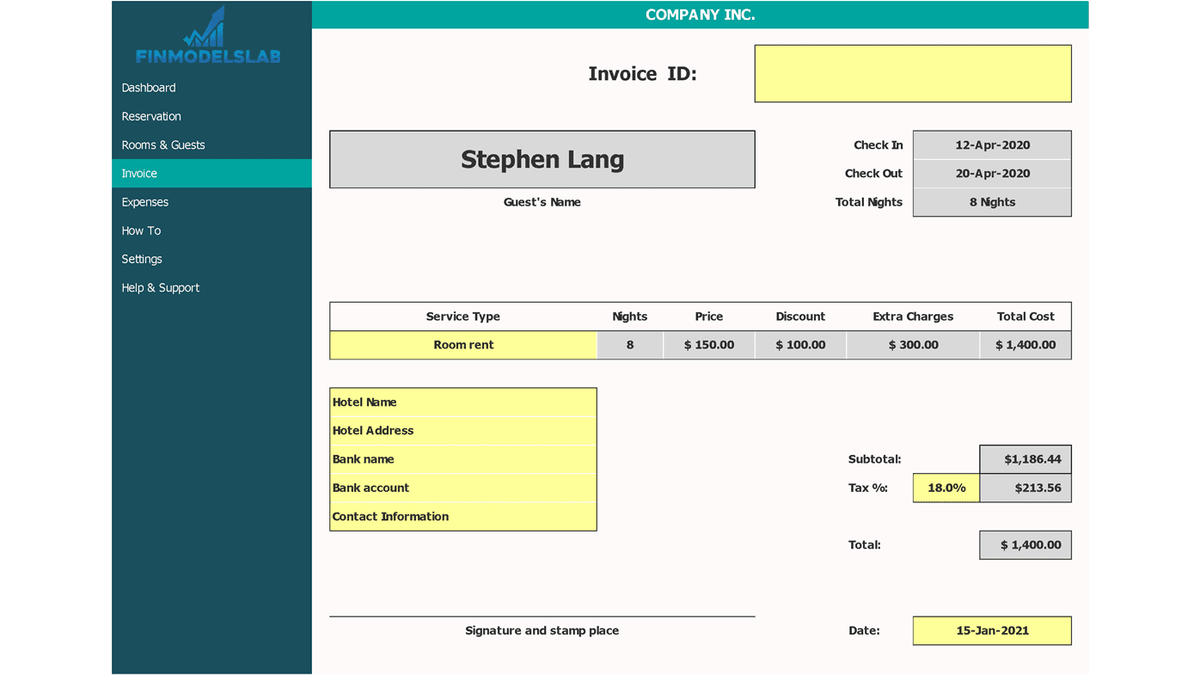Click the Check Out label
This screenshot has width=1200, height=676.
[874, 173]
